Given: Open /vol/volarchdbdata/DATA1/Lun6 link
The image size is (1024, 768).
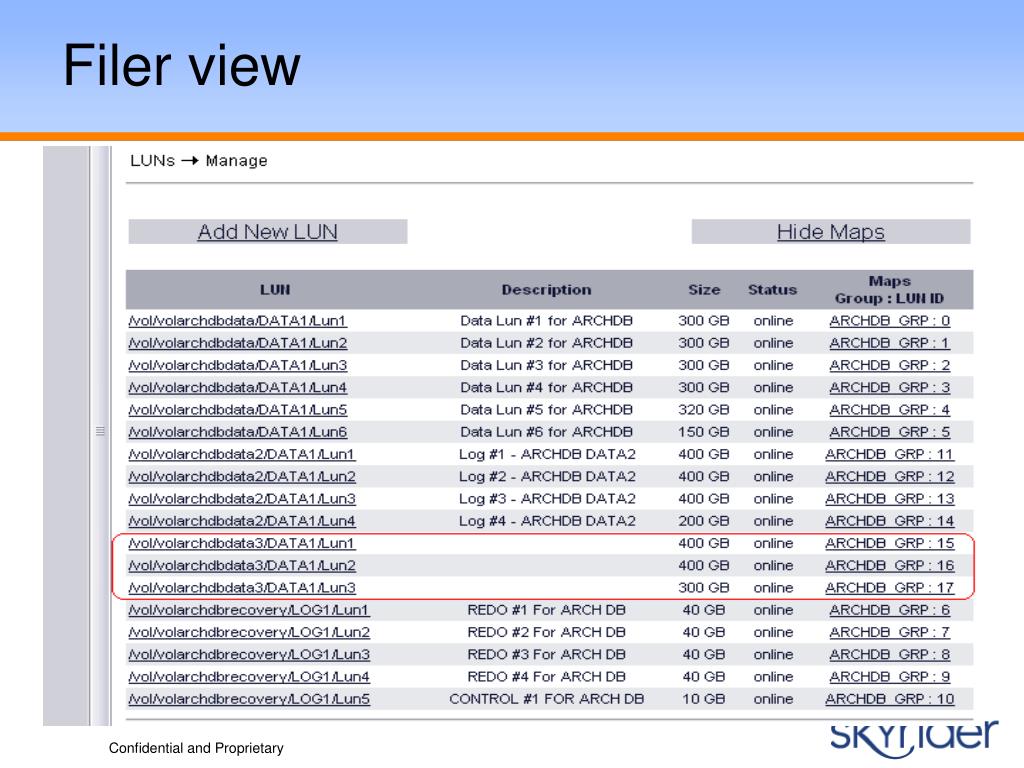Looking at the screenshot, I should tap(238, 432).
